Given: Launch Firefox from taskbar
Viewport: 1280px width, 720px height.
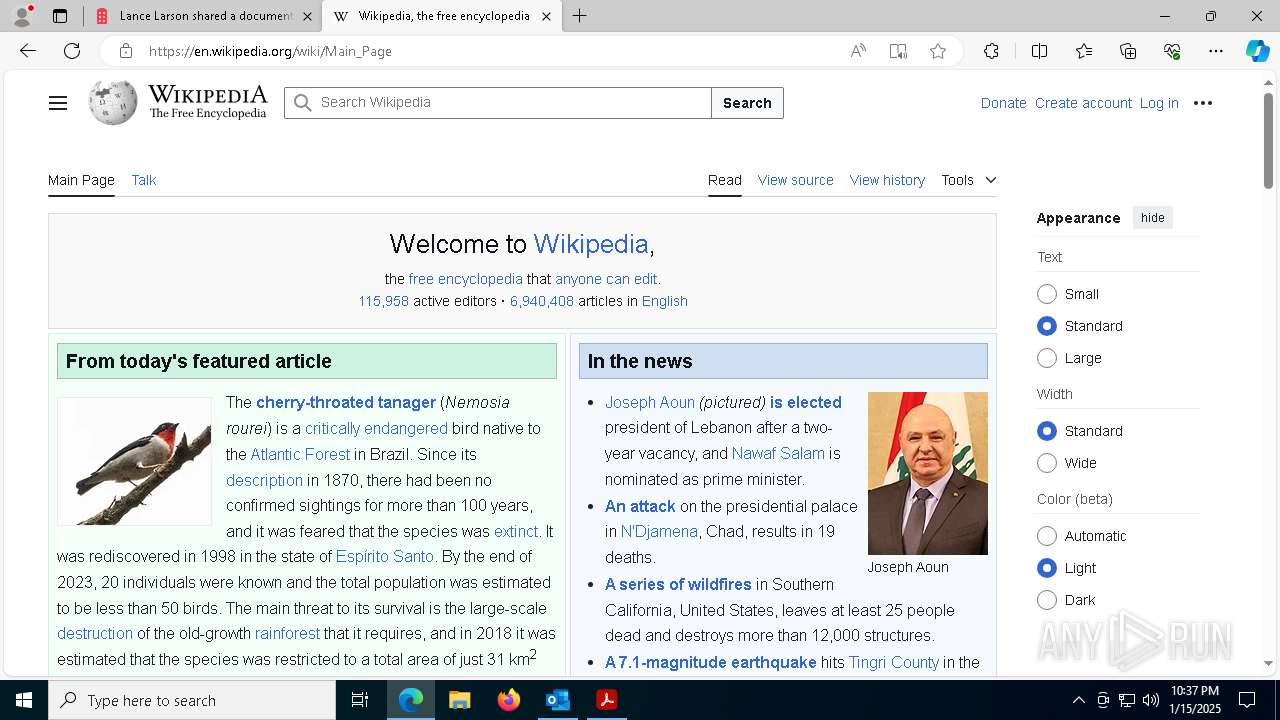Looking at the screenshot, I should coord(508,700).
